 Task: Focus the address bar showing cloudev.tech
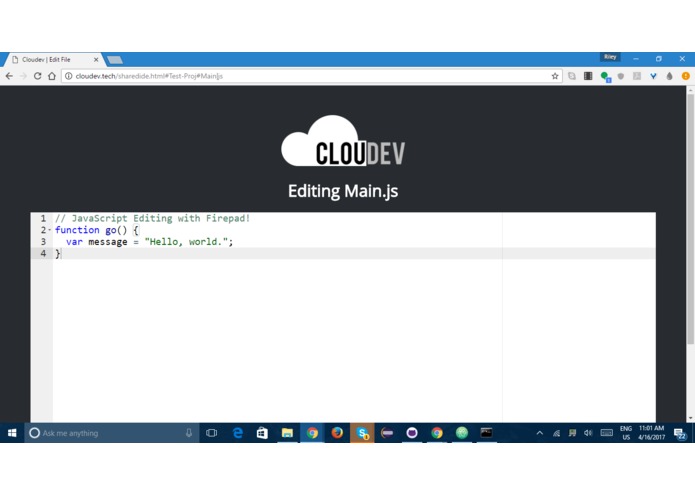[x=310, y=76]
